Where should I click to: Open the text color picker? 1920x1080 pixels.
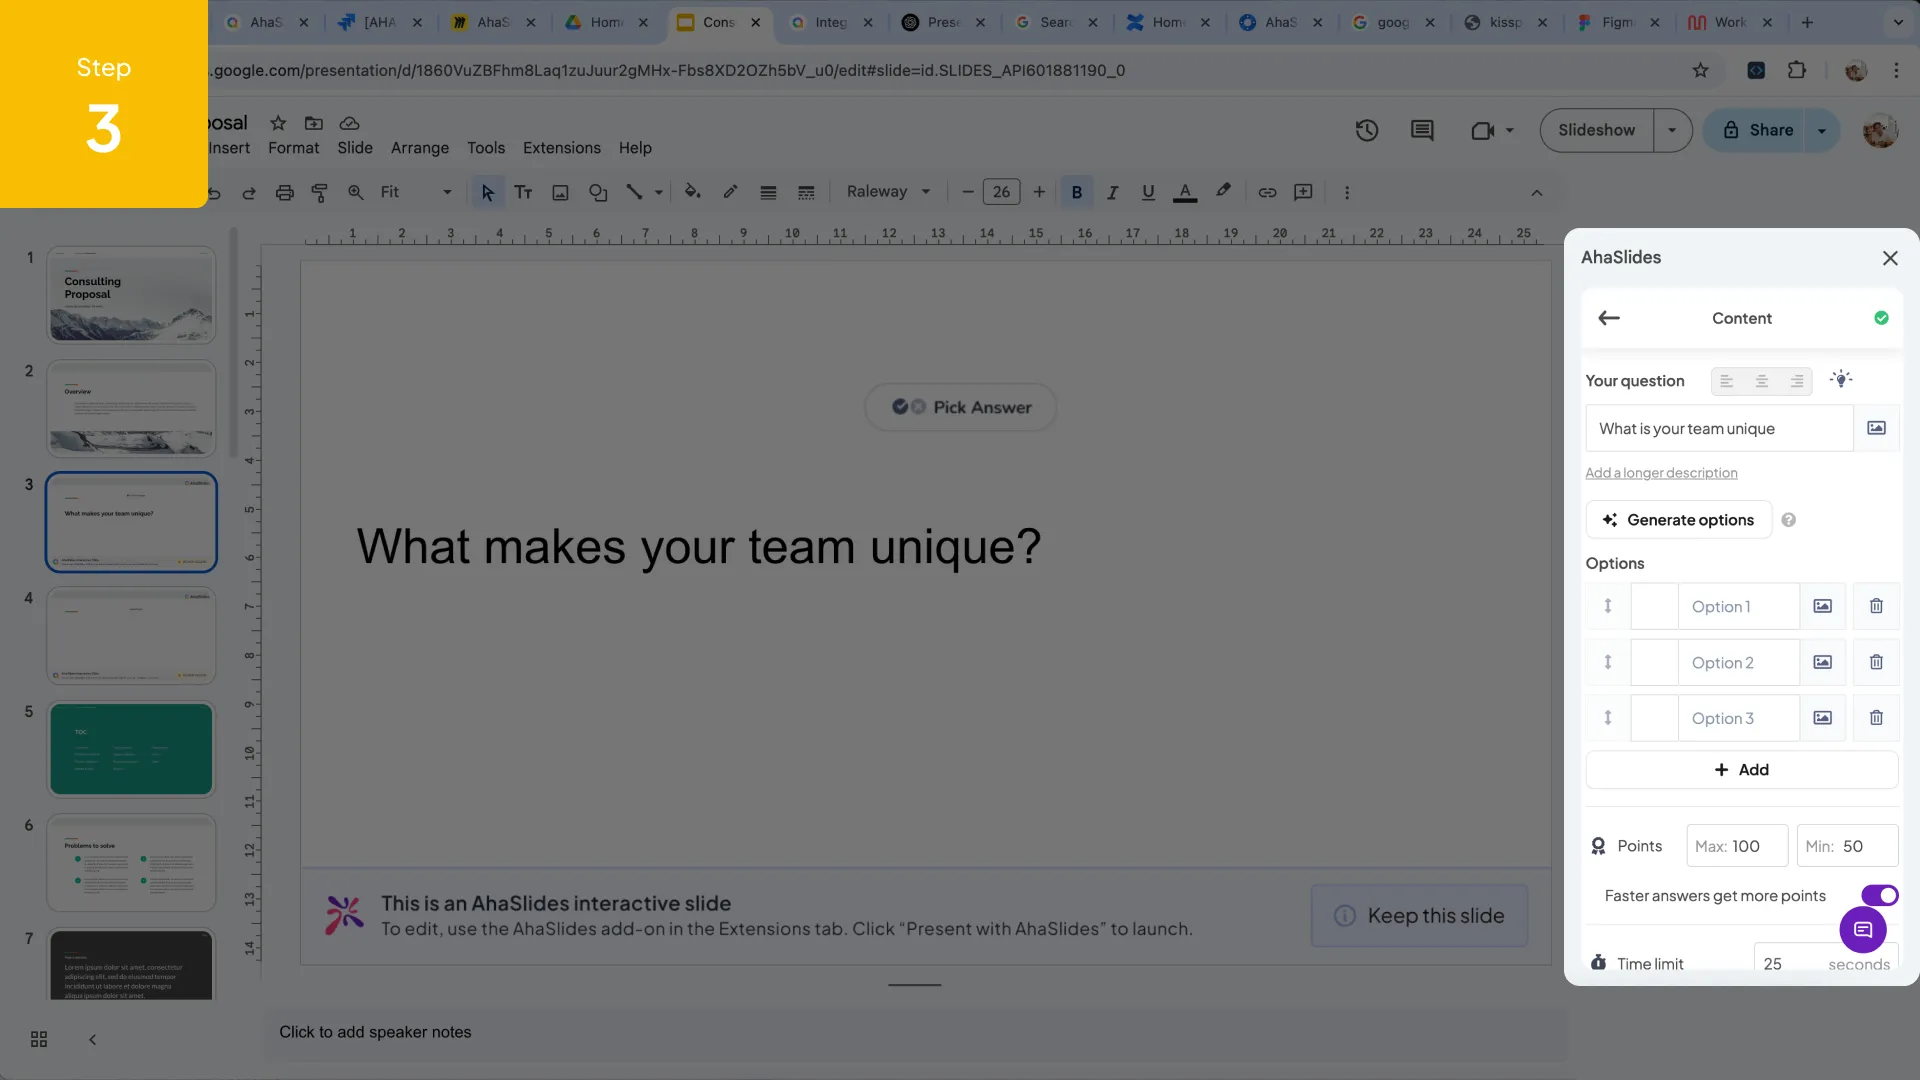coord(1185,192)
